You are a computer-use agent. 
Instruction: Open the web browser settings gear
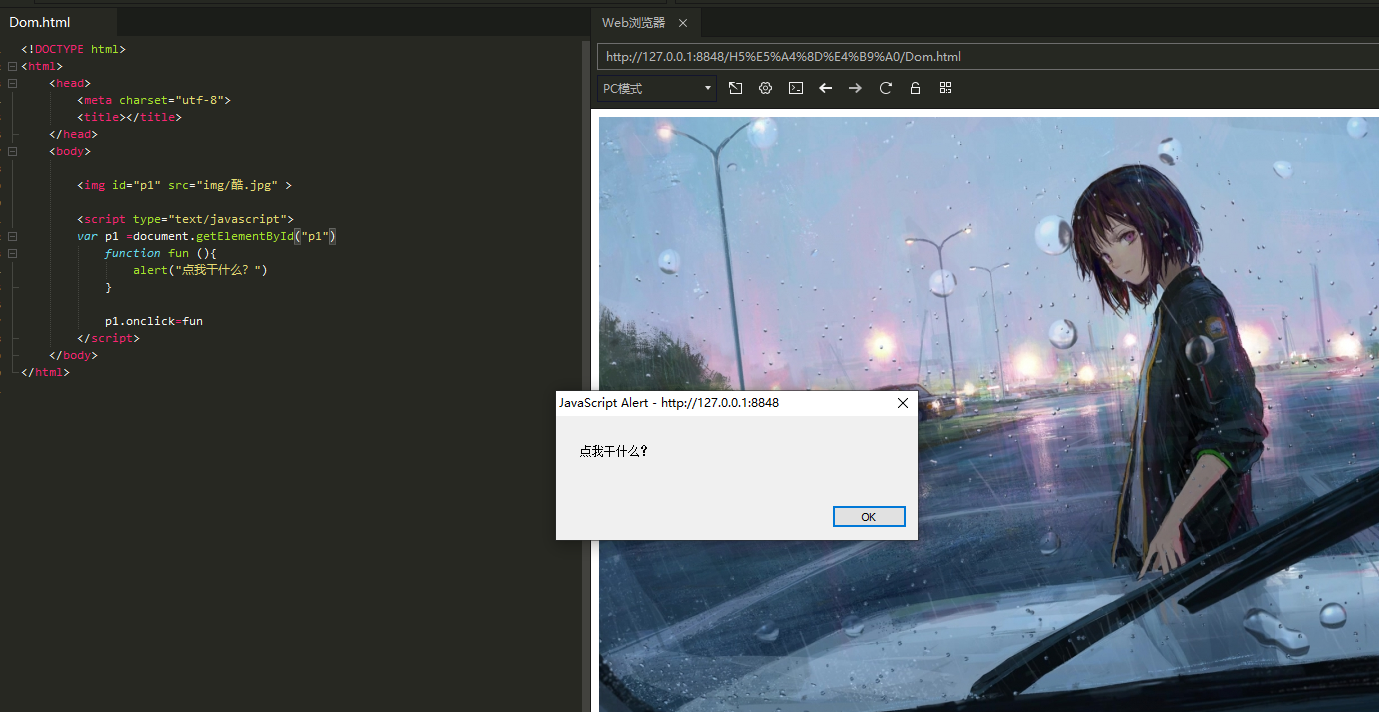(765, 88)
